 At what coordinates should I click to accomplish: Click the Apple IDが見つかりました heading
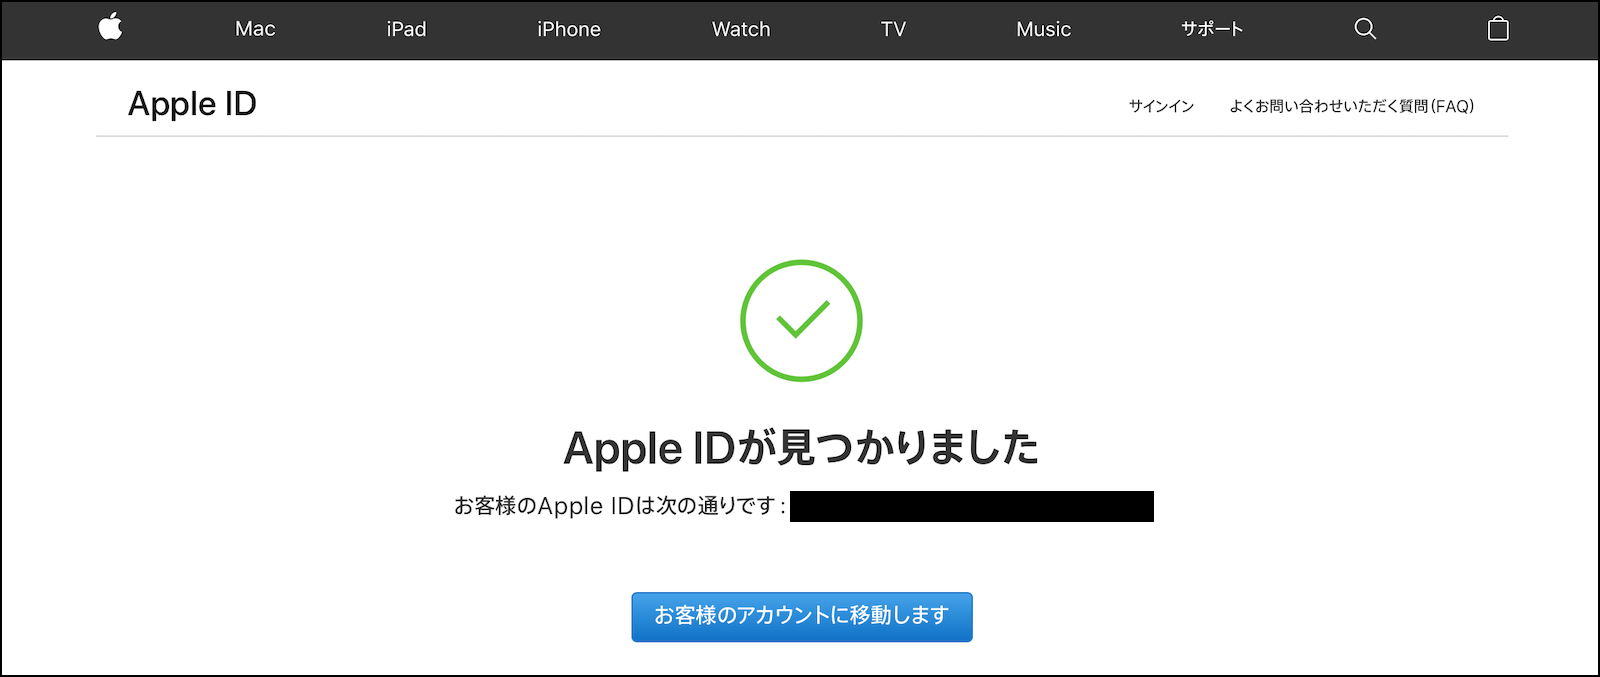(801, 448)
